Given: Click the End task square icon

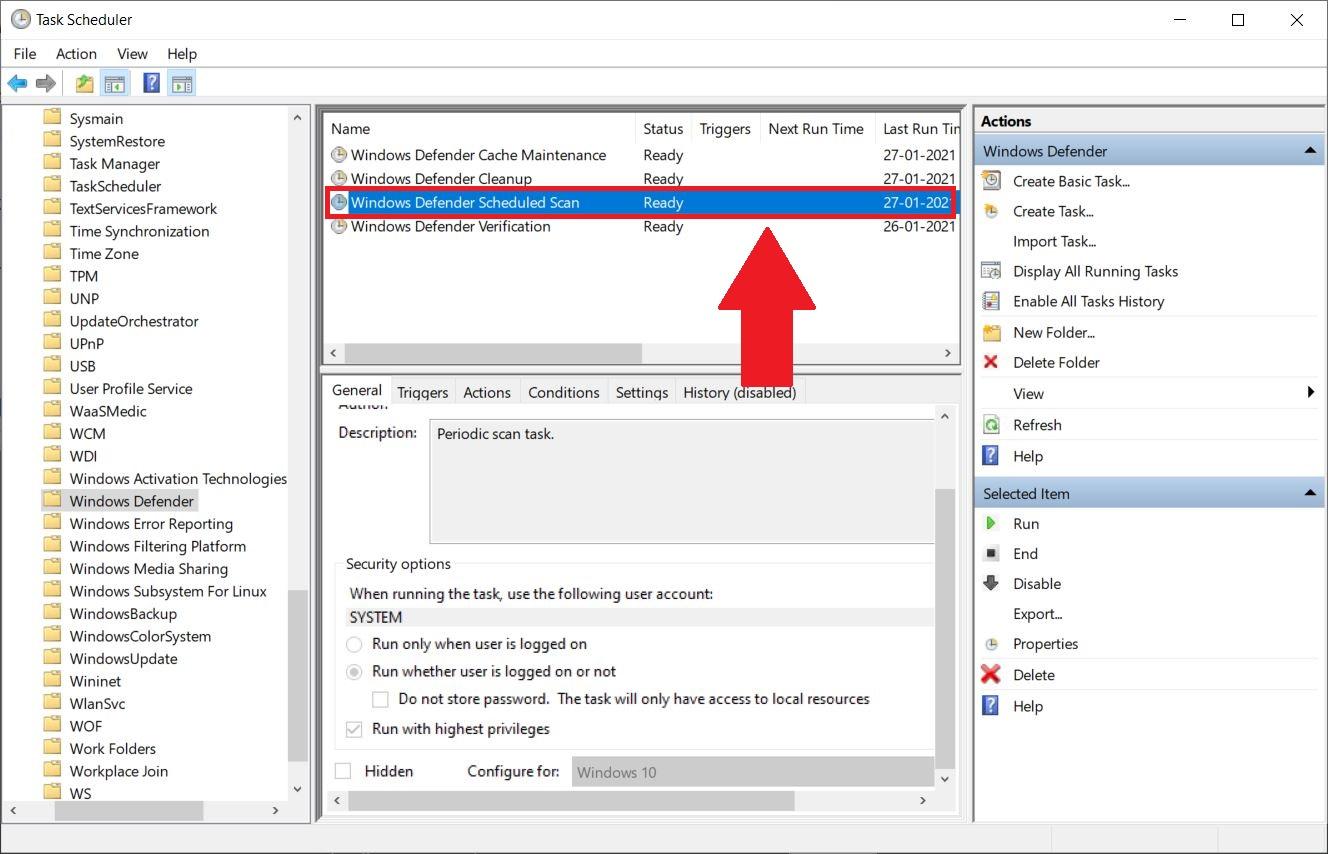Looking at the screenshot, I should (991, 553).
